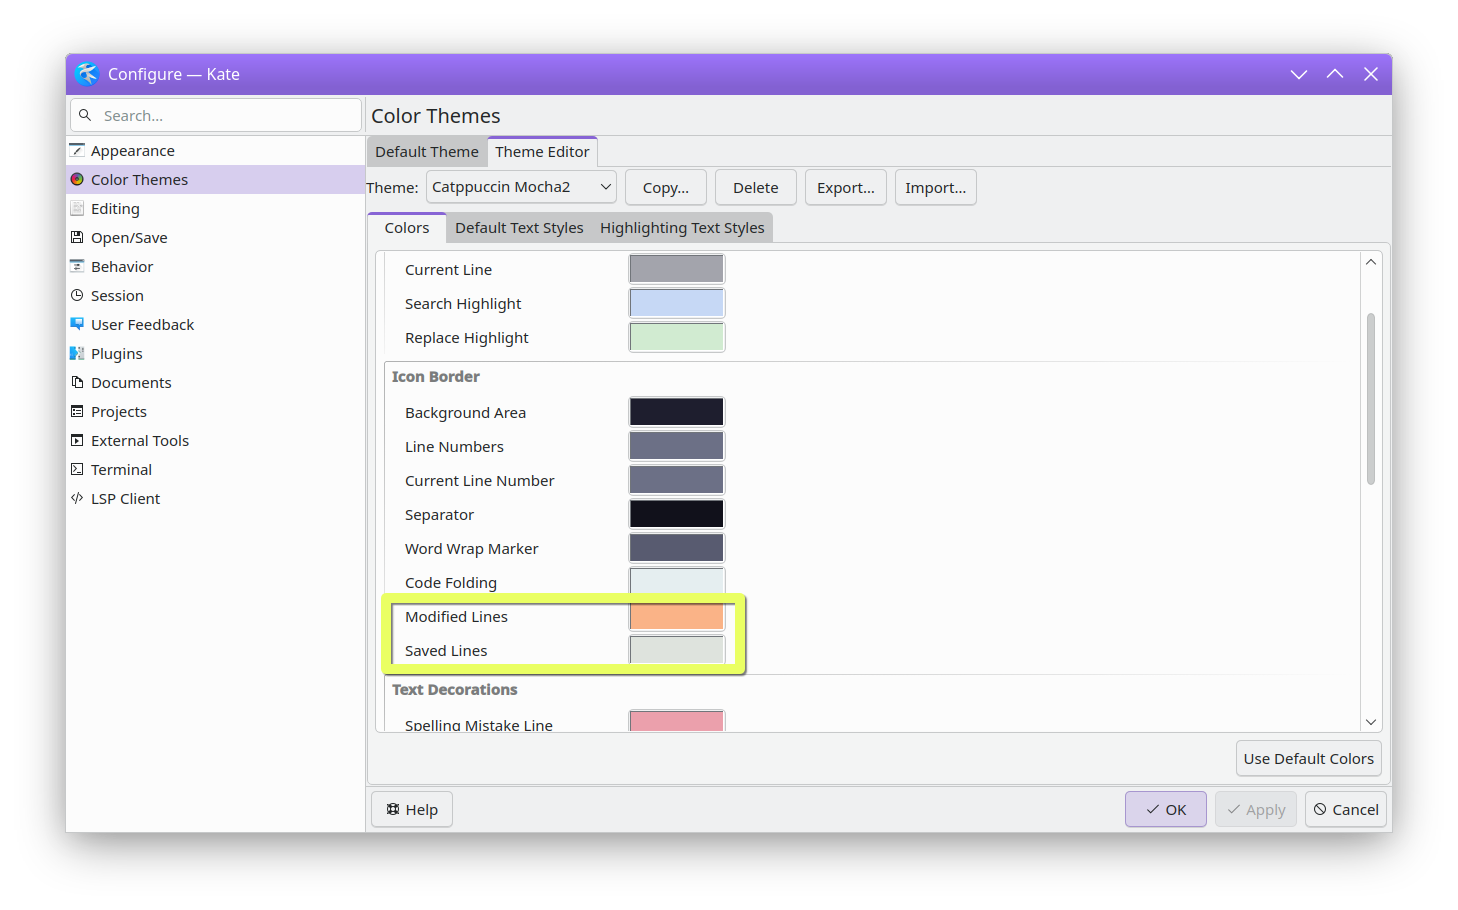1458x910 pixels.
Task: Click the Help button
Action: tap(412, 810)
